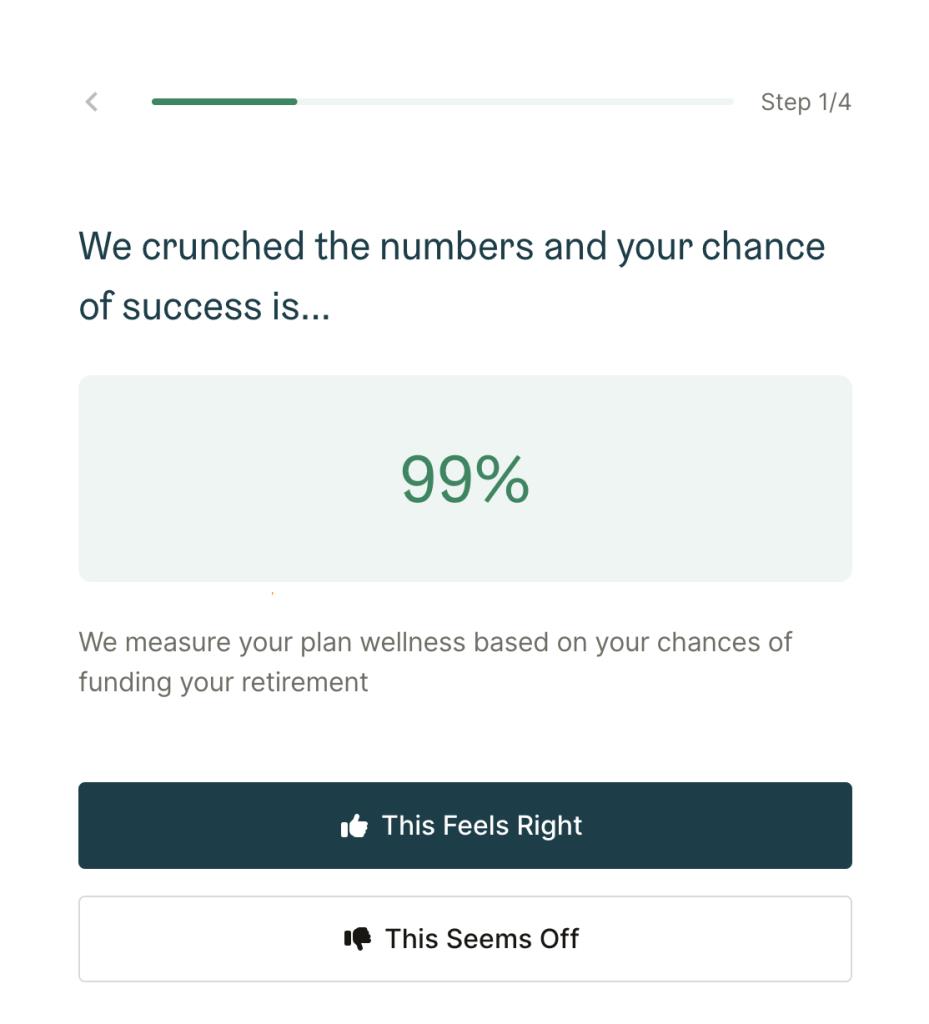The height and width of the screenshot is (1024, 929).
Task: Click the 'We measure your plan wellness' text
Action: click(274, 642)
